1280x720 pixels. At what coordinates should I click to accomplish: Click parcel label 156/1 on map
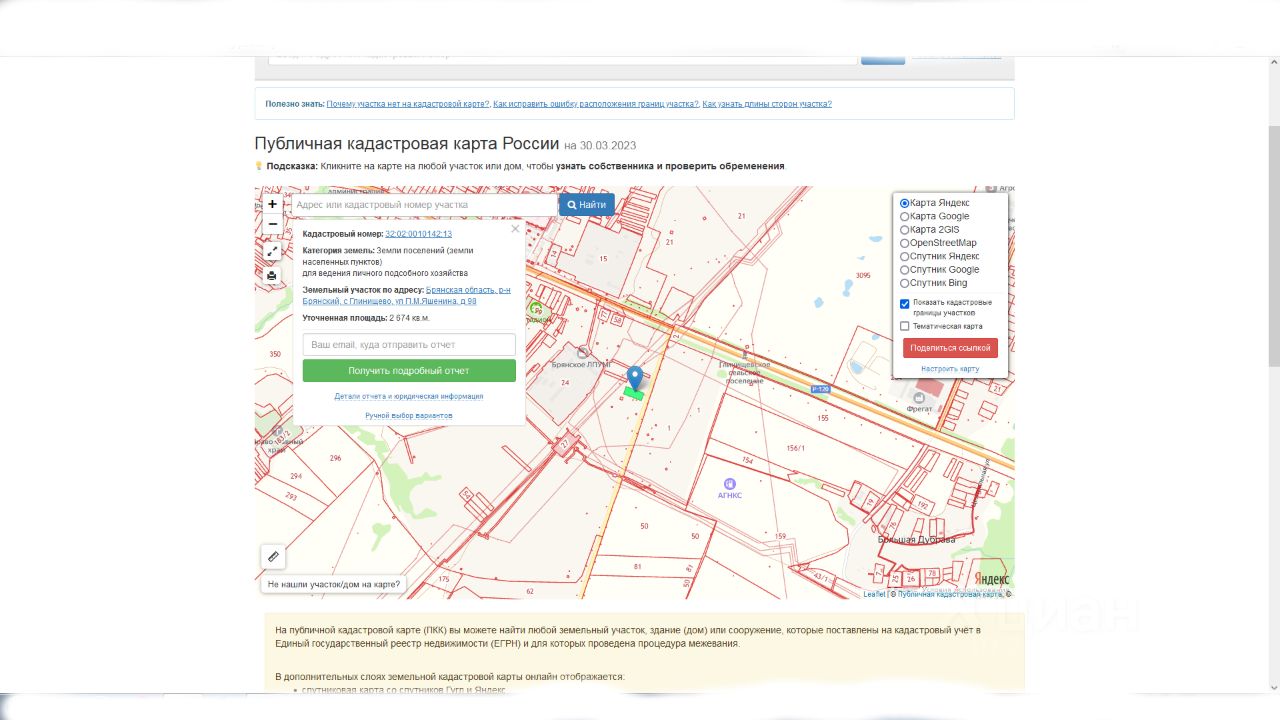(796, 448)
